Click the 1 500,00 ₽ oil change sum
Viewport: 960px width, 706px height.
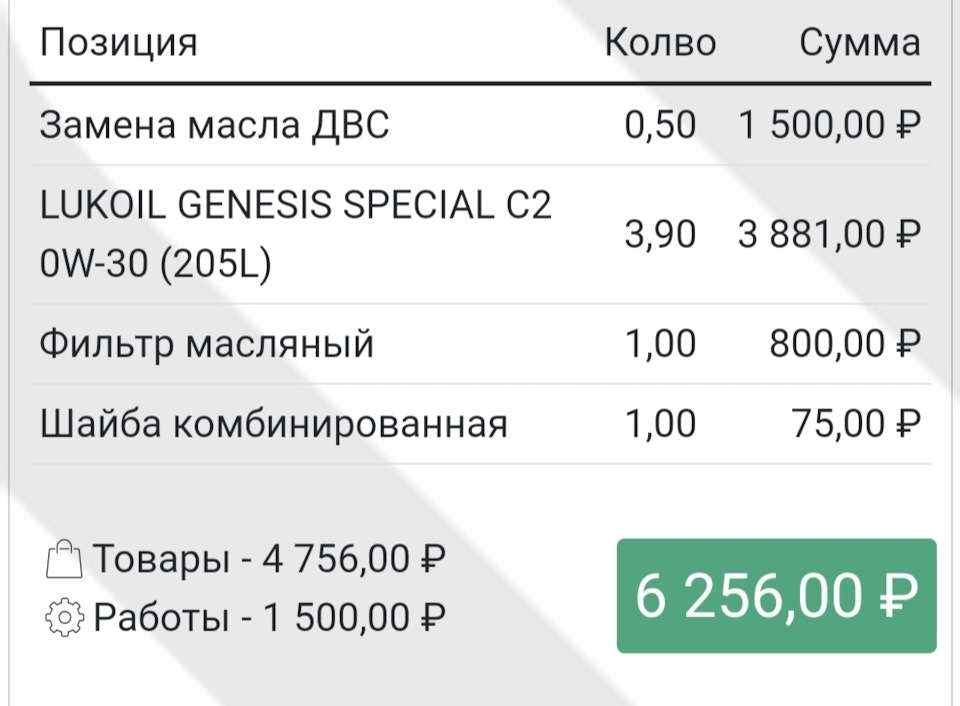pyautogui.click(x=829, y=125)
